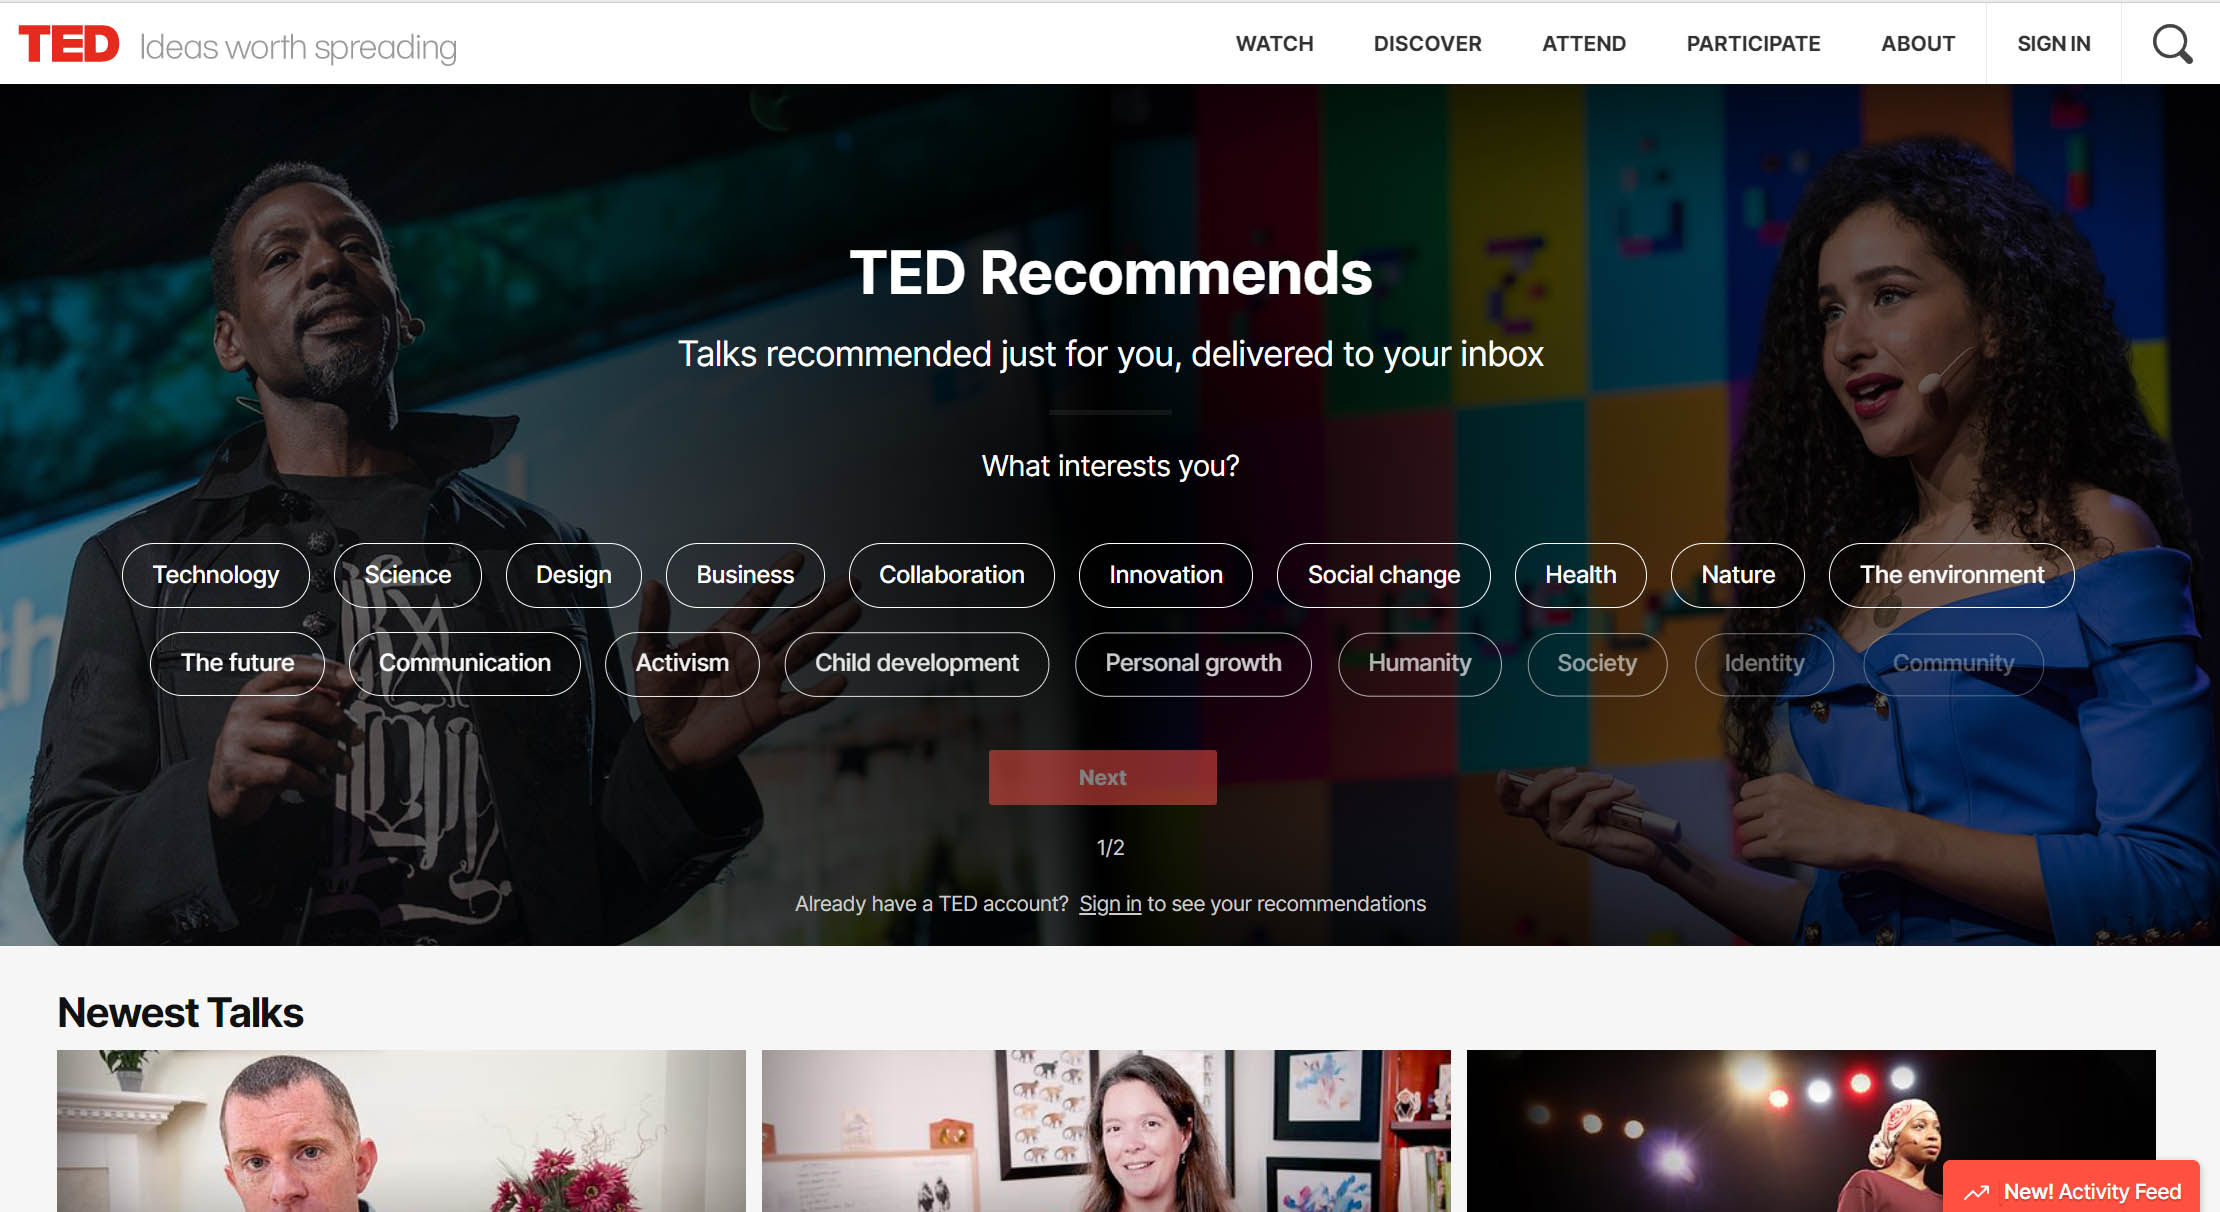The image size is (2220, 1212).
Task: Expand the DISCOVER navigation menu
Action: pyautogui.click(x=1427, y=44)
